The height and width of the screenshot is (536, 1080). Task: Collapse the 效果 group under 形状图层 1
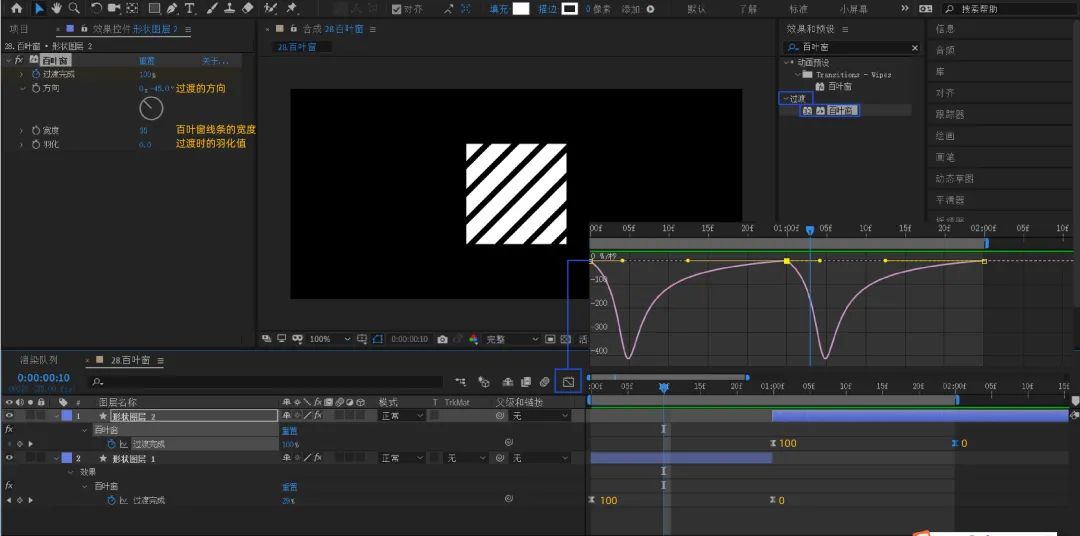pos(70,472)
